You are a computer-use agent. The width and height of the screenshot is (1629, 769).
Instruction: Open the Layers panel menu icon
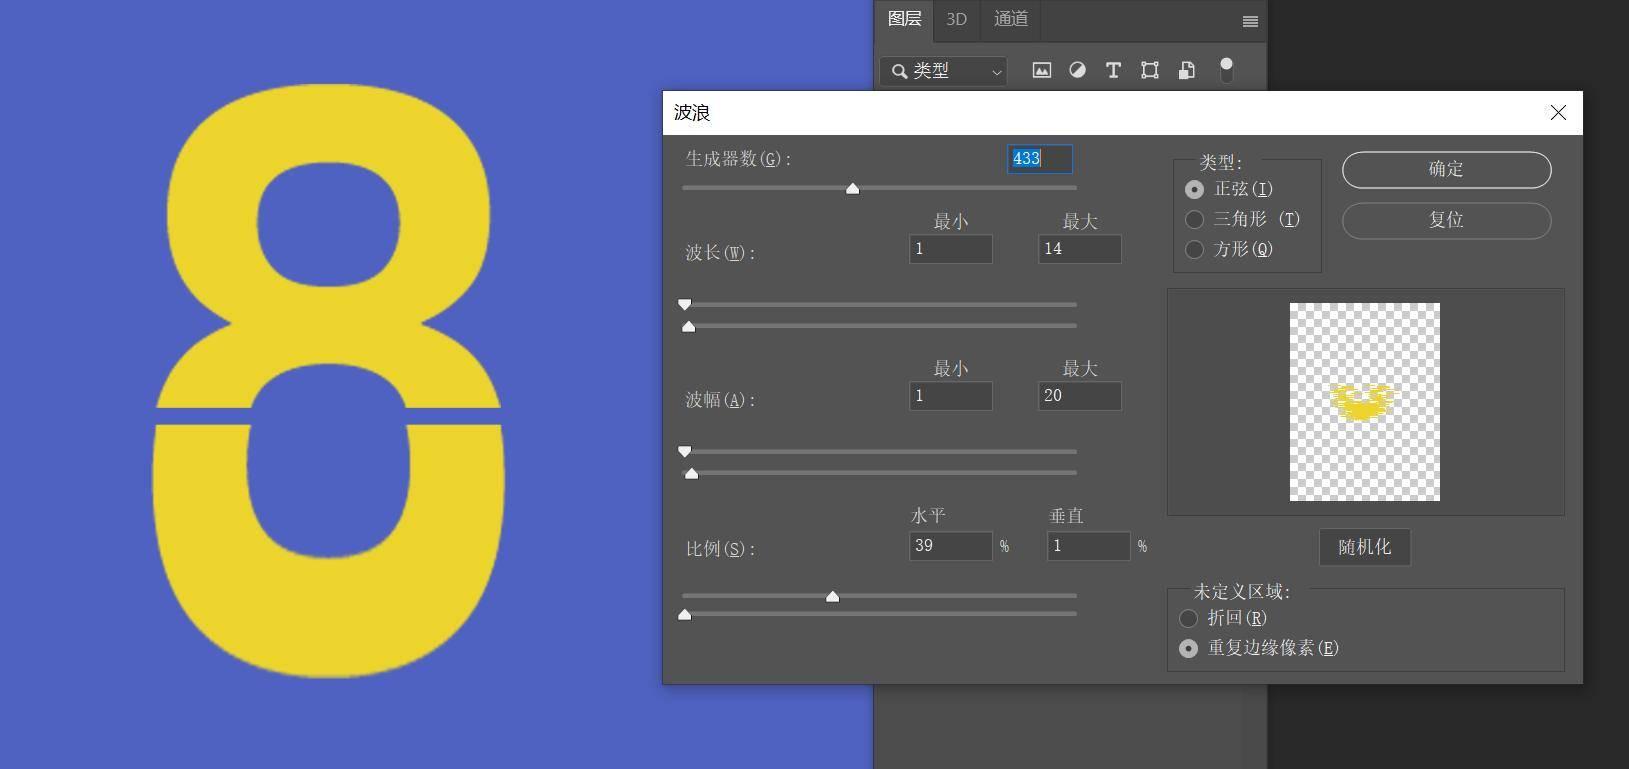point(1250,21)
